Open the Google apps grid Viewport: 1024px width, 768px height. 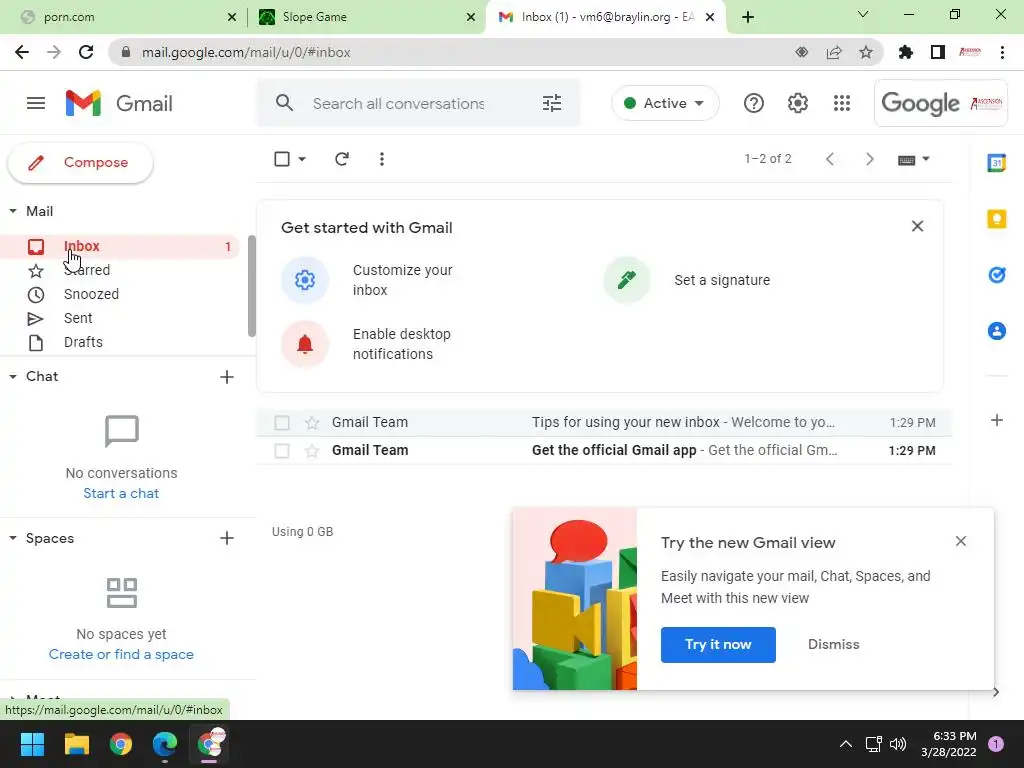842,103
